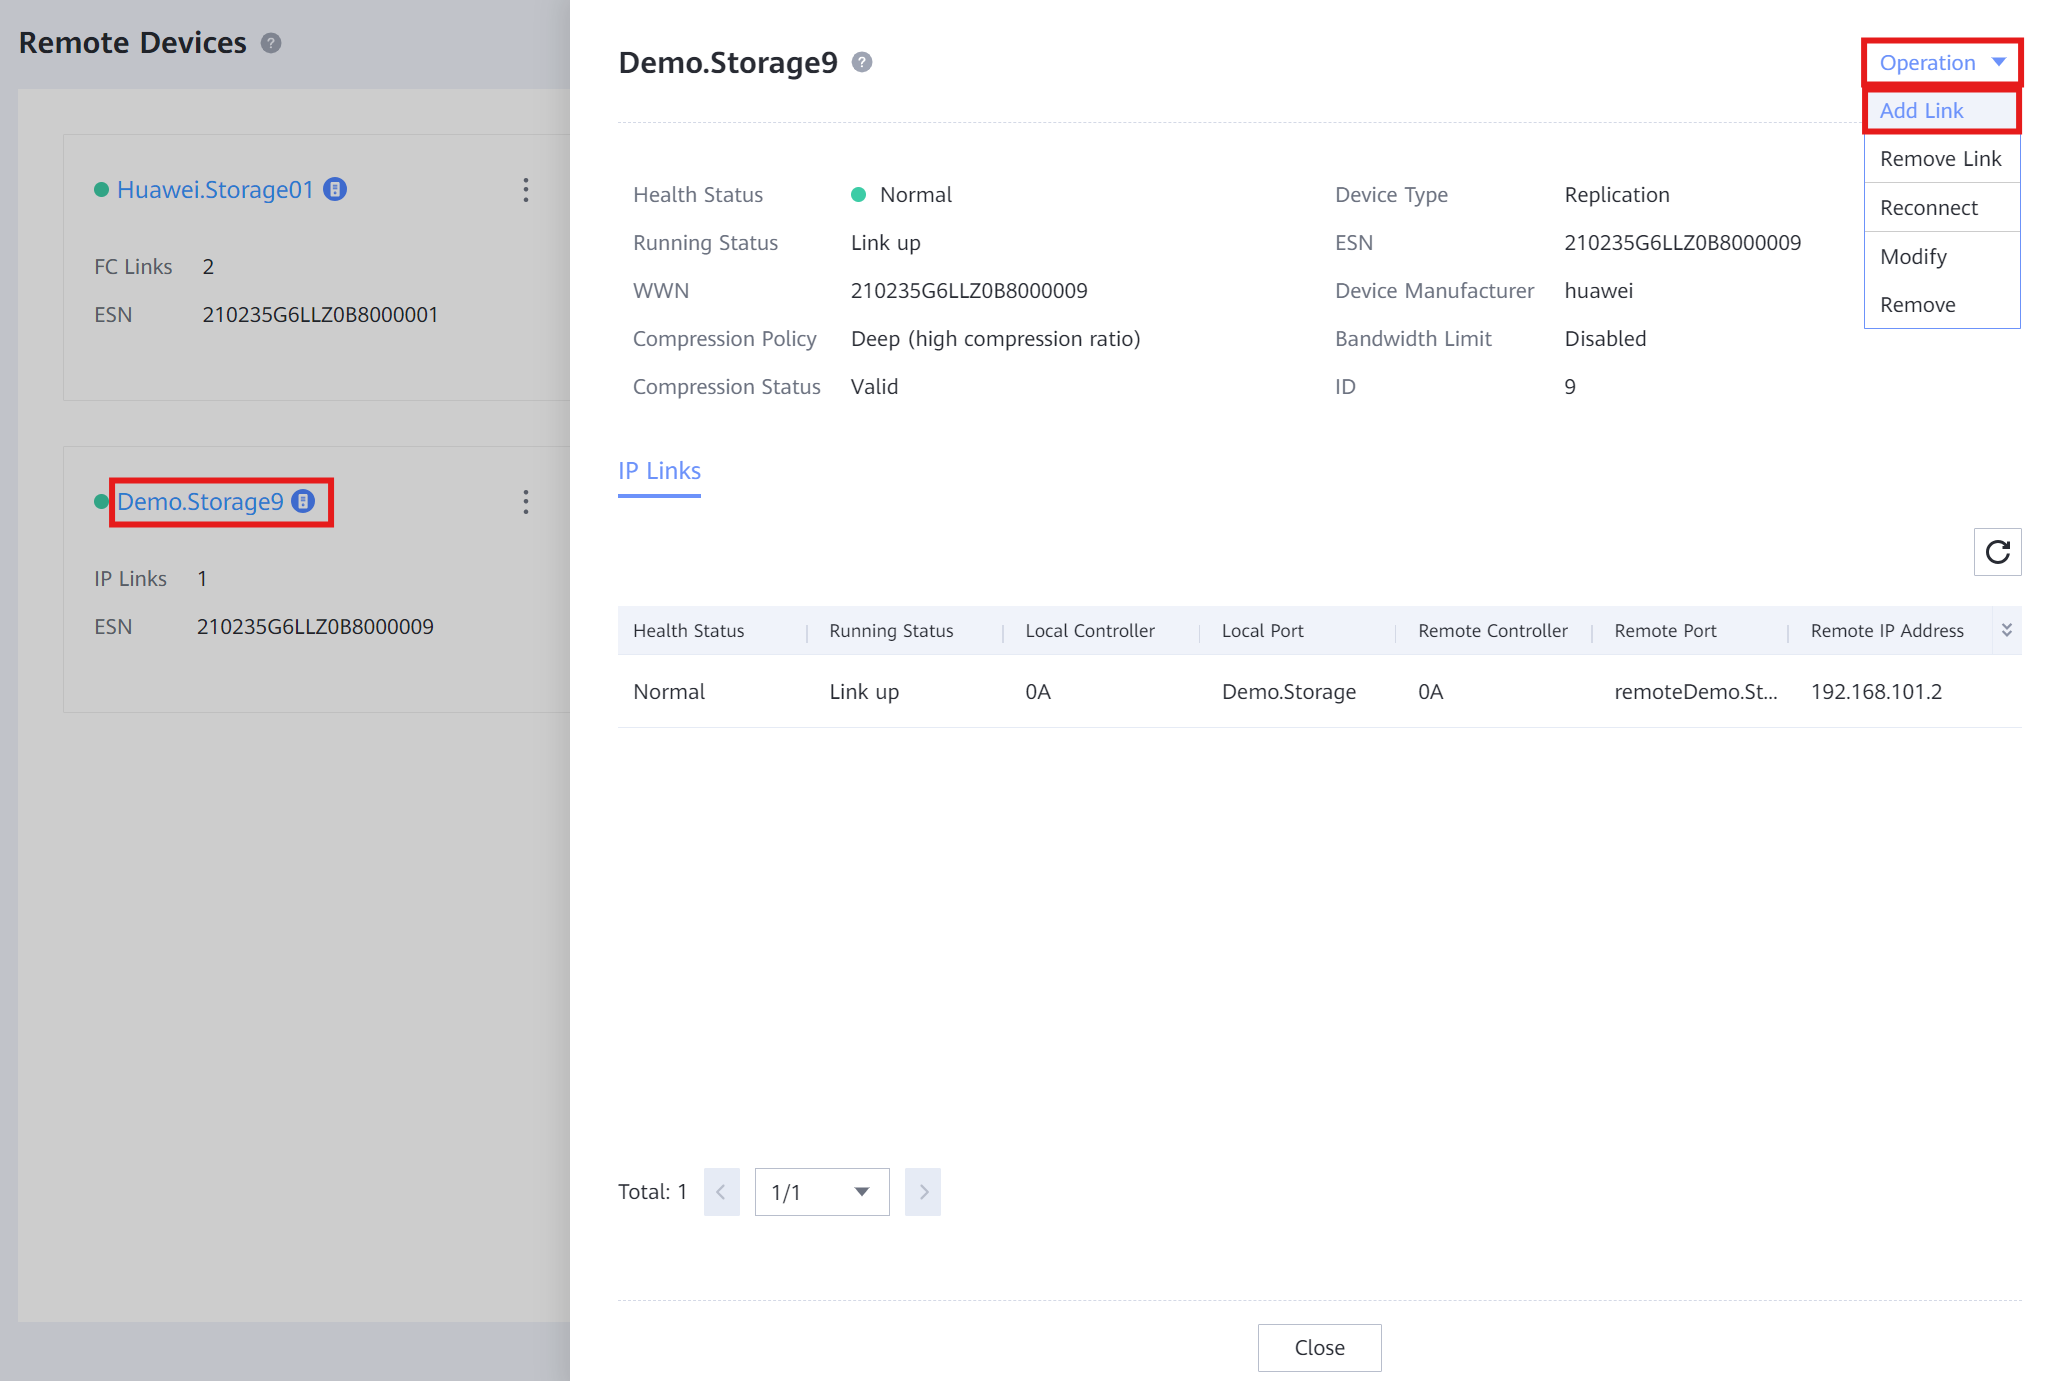
Task: Refresh the IP Links table
Action: tap(1997, 552)
